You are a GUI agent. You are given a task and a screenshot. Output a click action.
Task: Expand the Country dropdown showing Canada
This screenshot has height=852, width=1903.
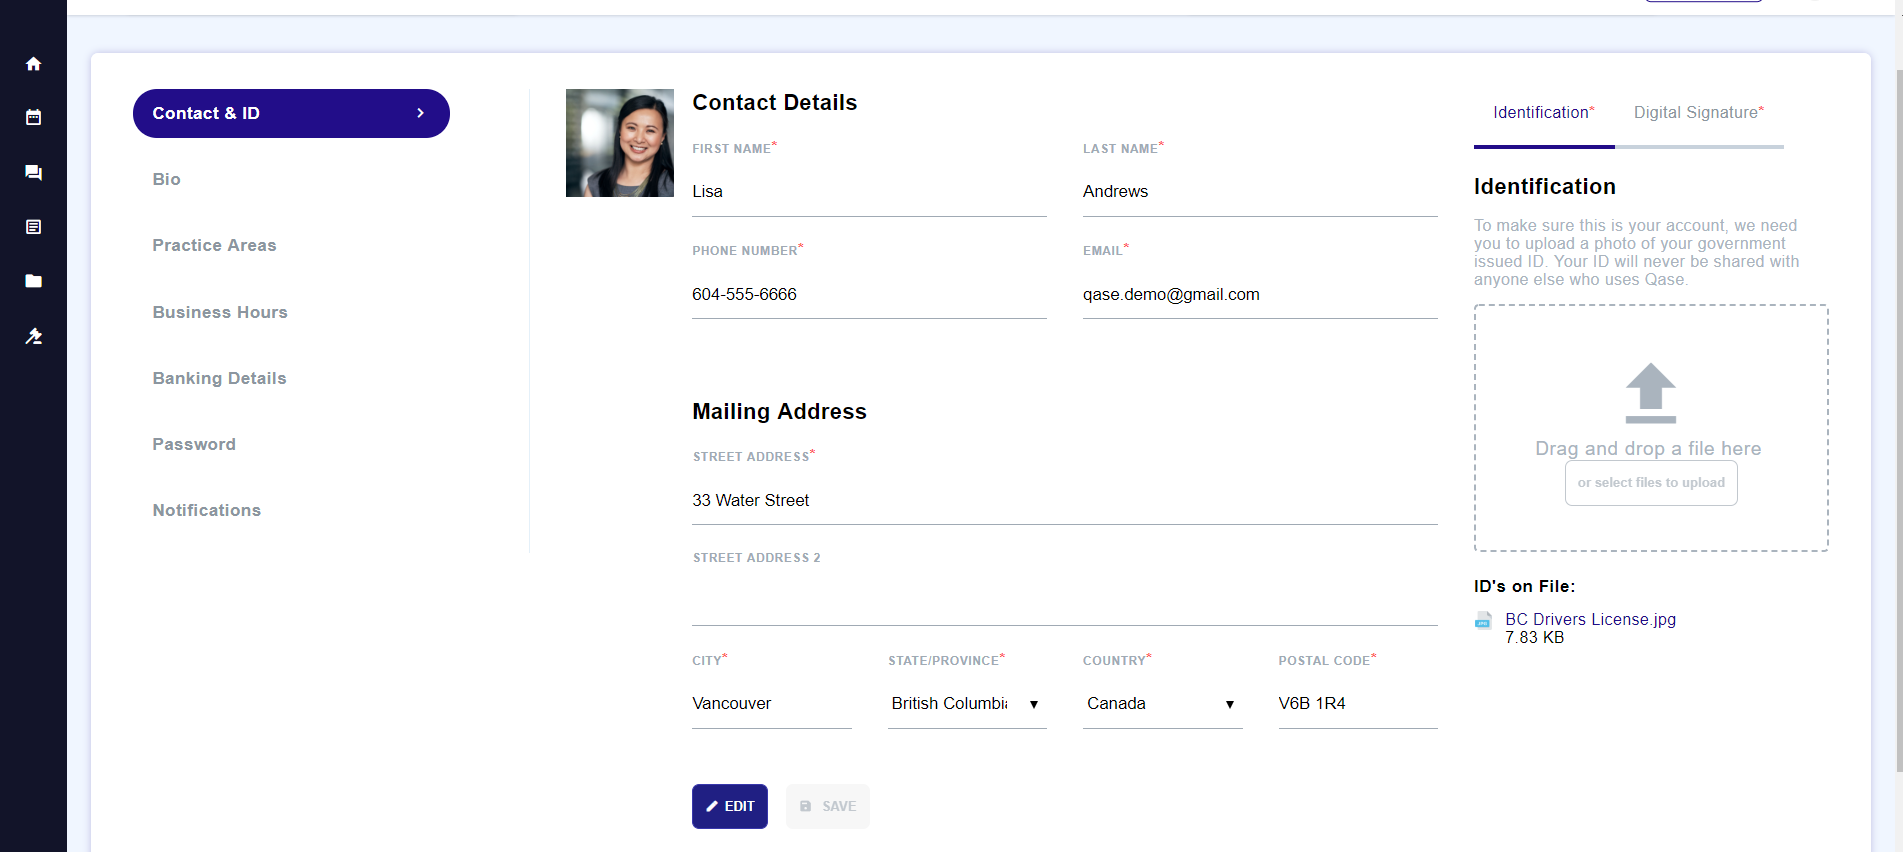tap(1162, 704)
